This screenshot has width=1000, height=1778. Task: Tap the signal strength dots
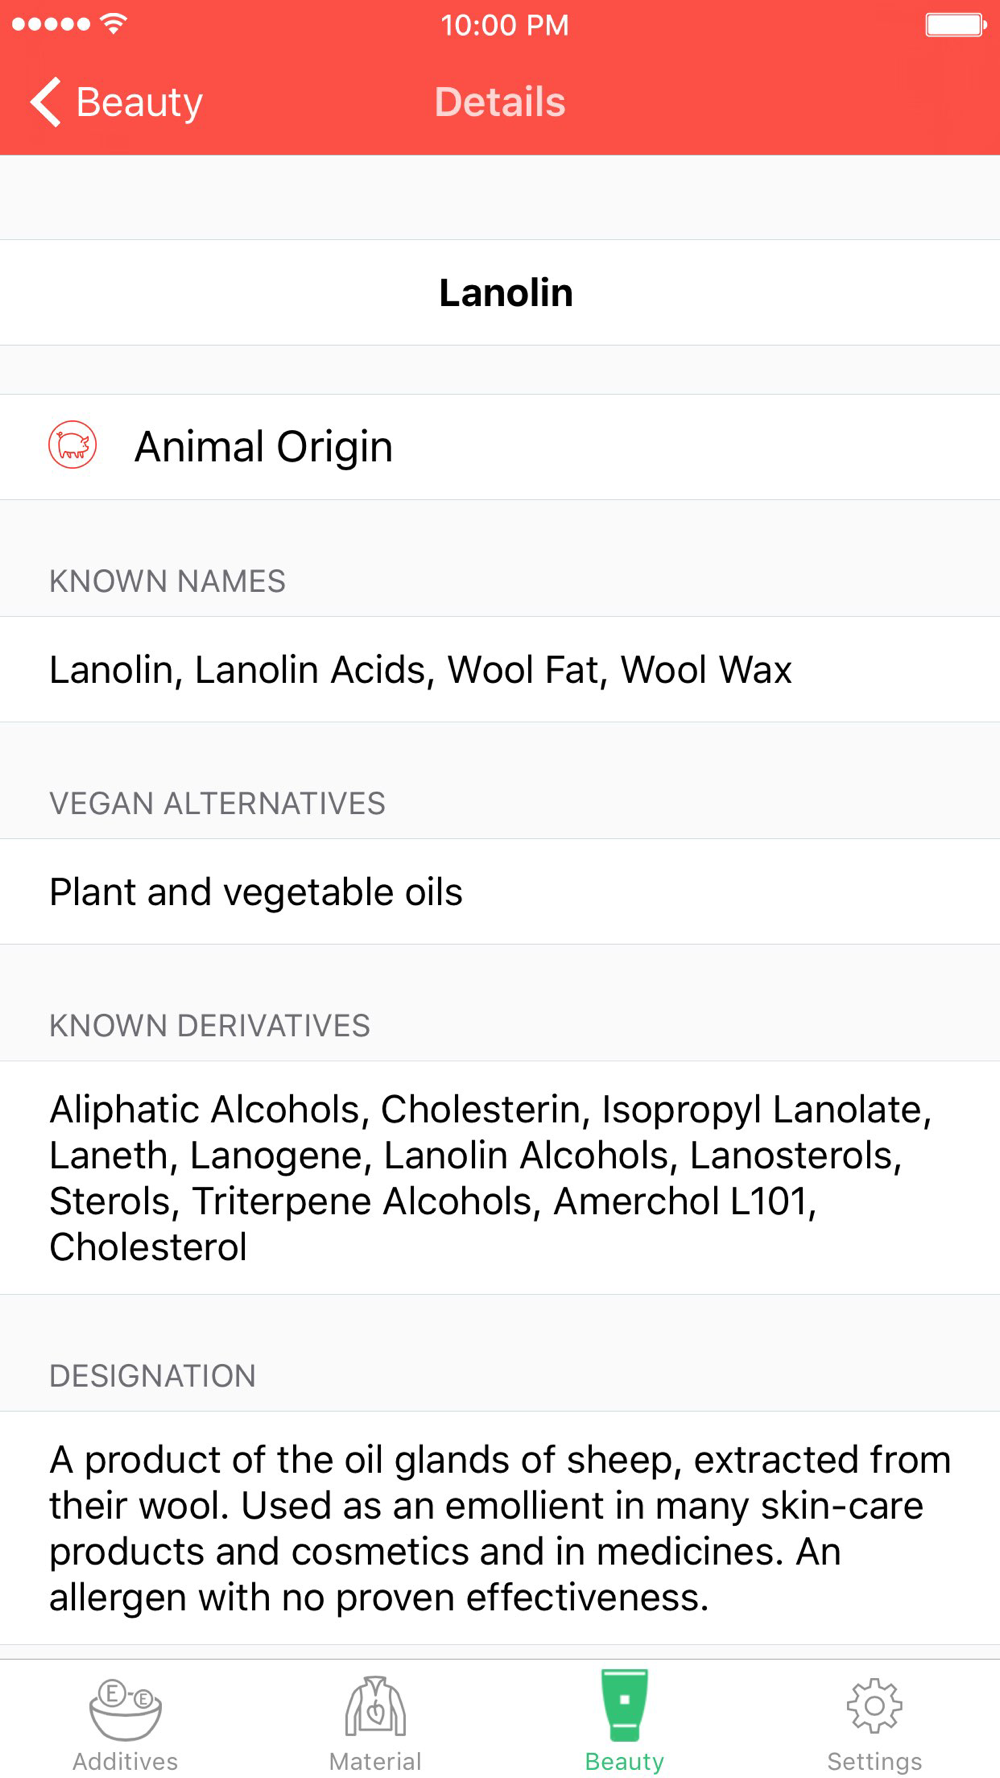(50, 24)
